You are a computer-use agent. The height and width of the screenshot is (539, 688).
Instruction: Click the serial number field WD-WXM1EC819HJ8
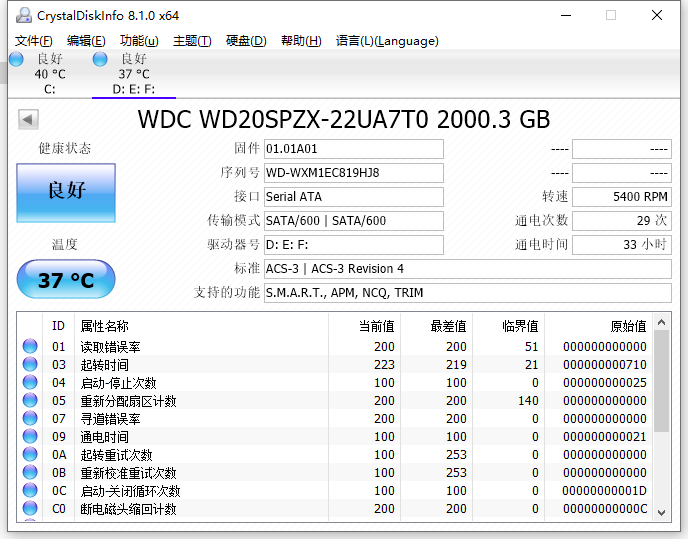coord(353,173)
